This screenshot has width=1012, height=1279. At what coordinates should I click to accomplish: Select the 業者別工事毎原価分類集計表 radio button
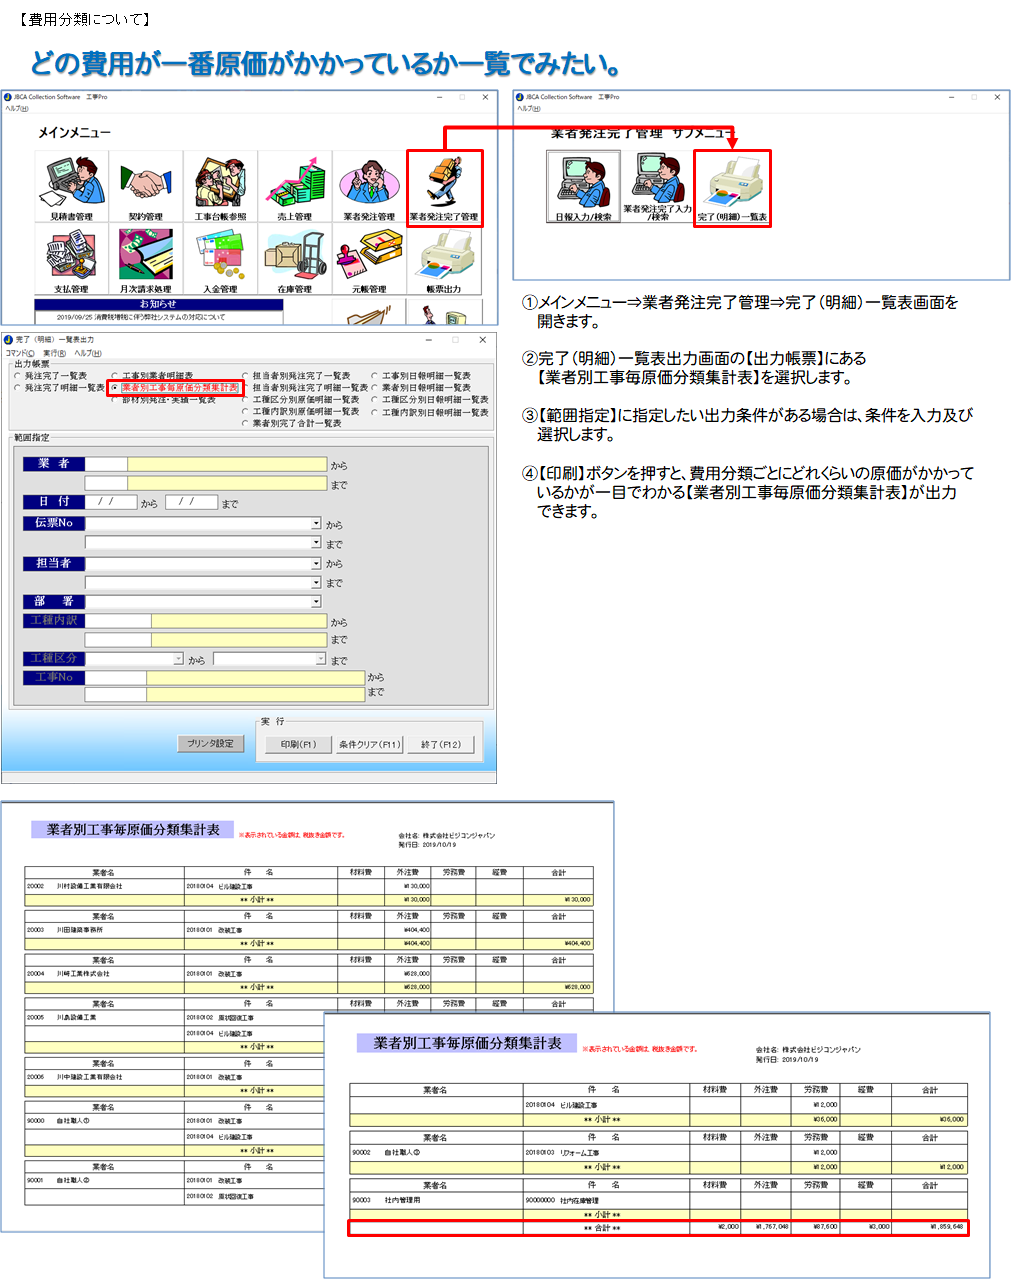pos(115,388)
